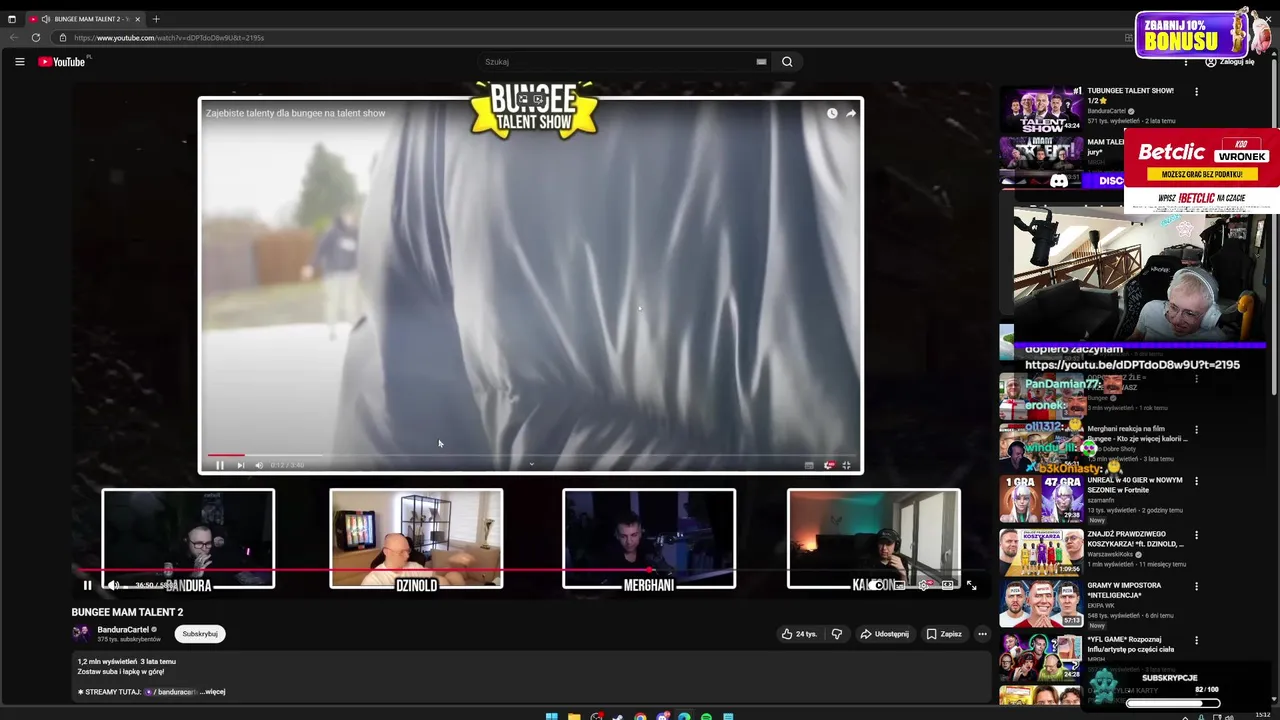Screen dimensions: 1280x720
Task: Open options for UNREAL W 40 GIER video
Action: tap(1196, 481)
